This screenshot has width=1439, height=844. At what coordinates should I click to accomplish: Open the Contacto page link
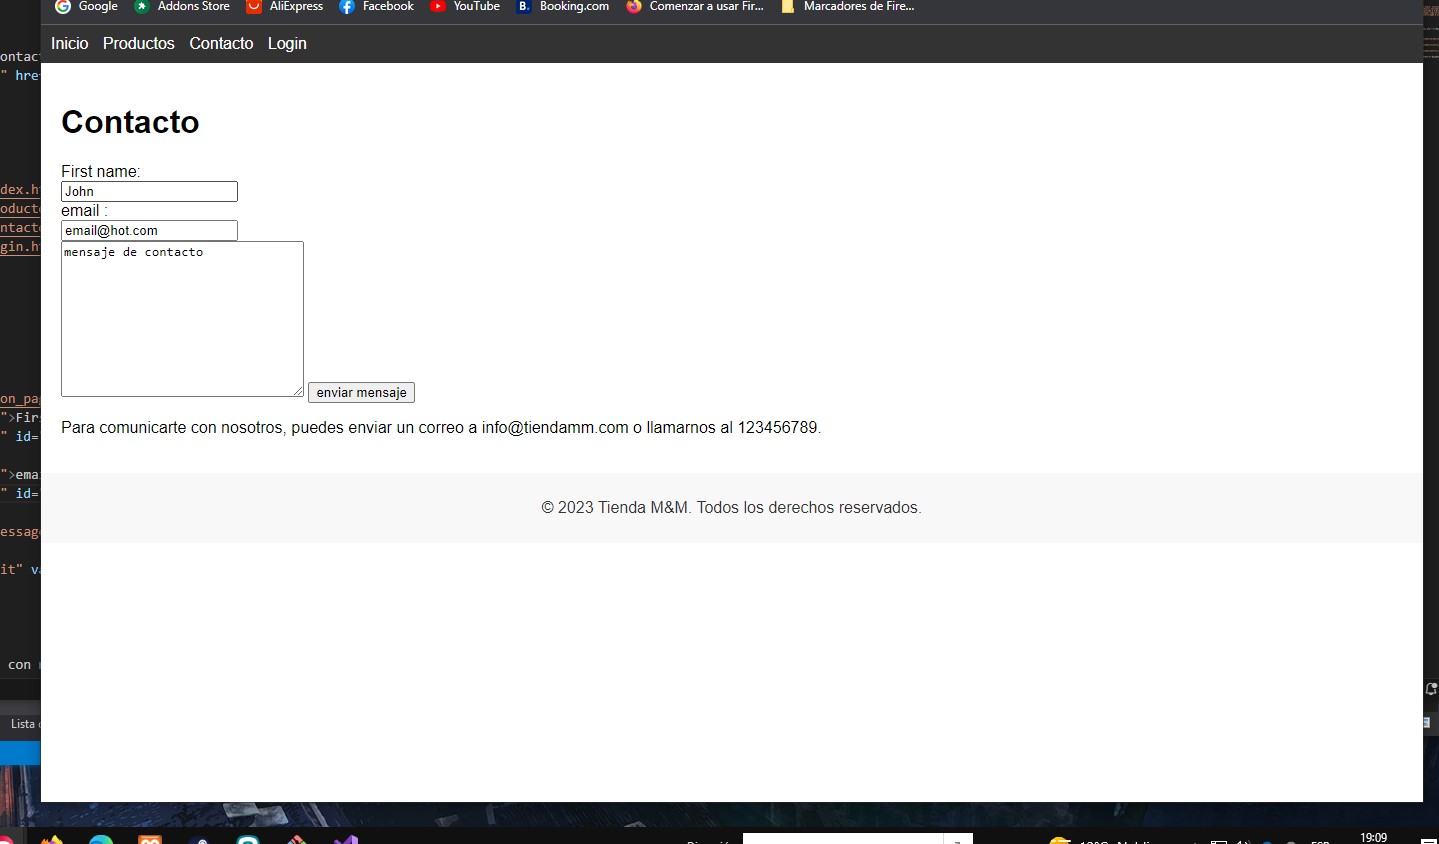(221, 43)
